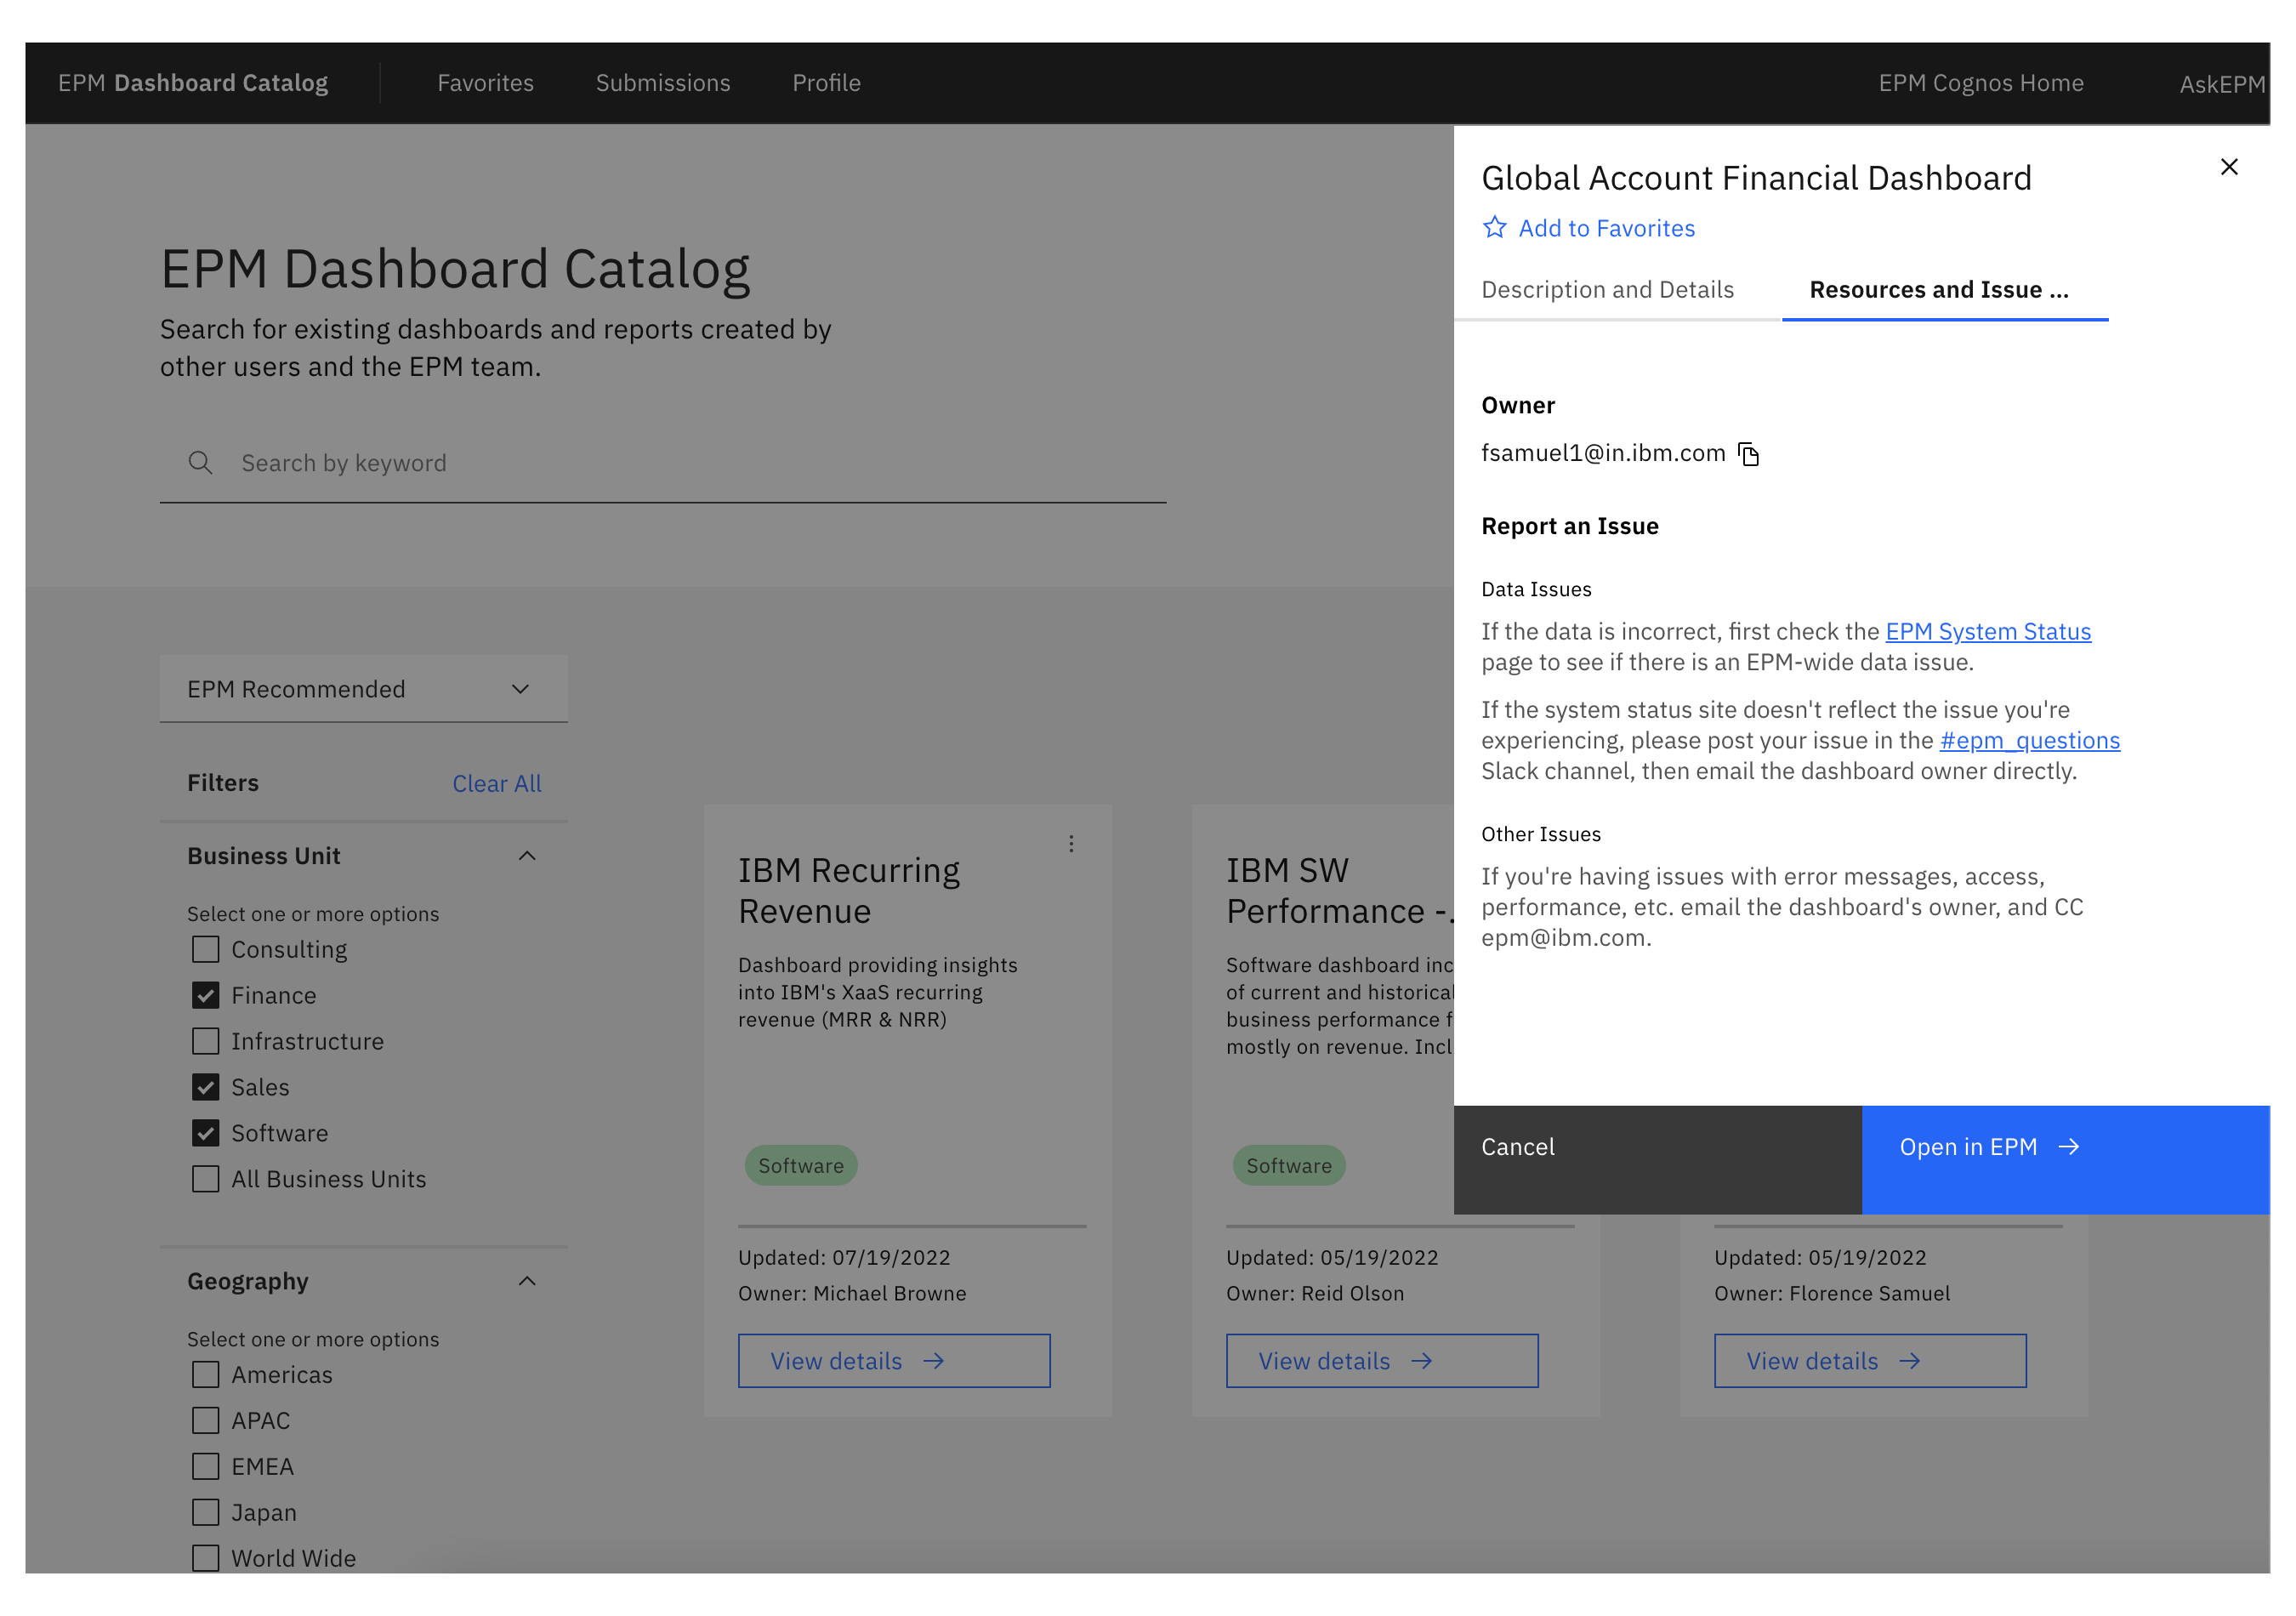Open the Submissions menu item

click(x=663, y=83)
